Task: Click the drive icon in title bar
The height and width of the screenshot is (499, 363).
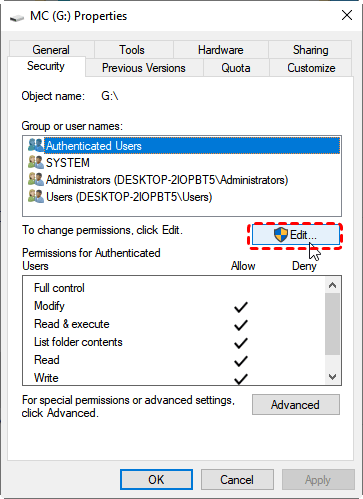Action: click(x=17, y=17)
